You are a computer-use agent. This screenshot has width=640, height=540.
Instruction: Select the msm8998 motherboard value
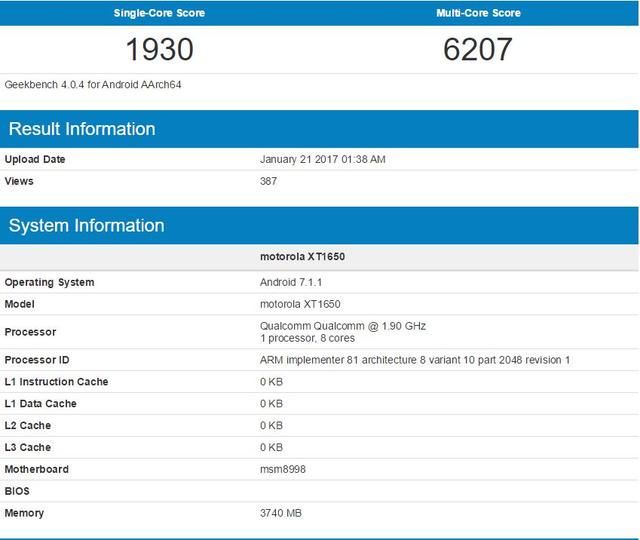[282, 469]
